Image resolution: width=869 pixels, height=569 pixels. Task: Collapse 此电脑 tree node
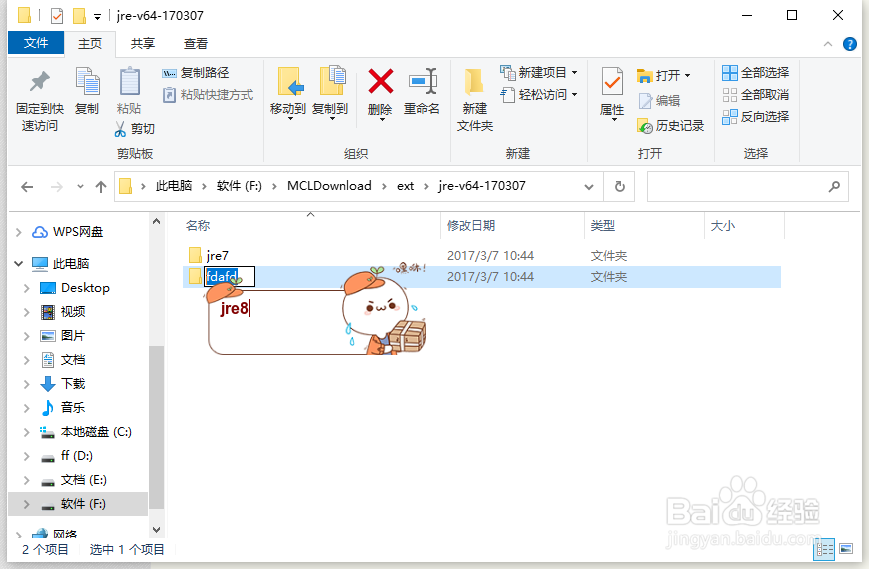coord(18,264)
